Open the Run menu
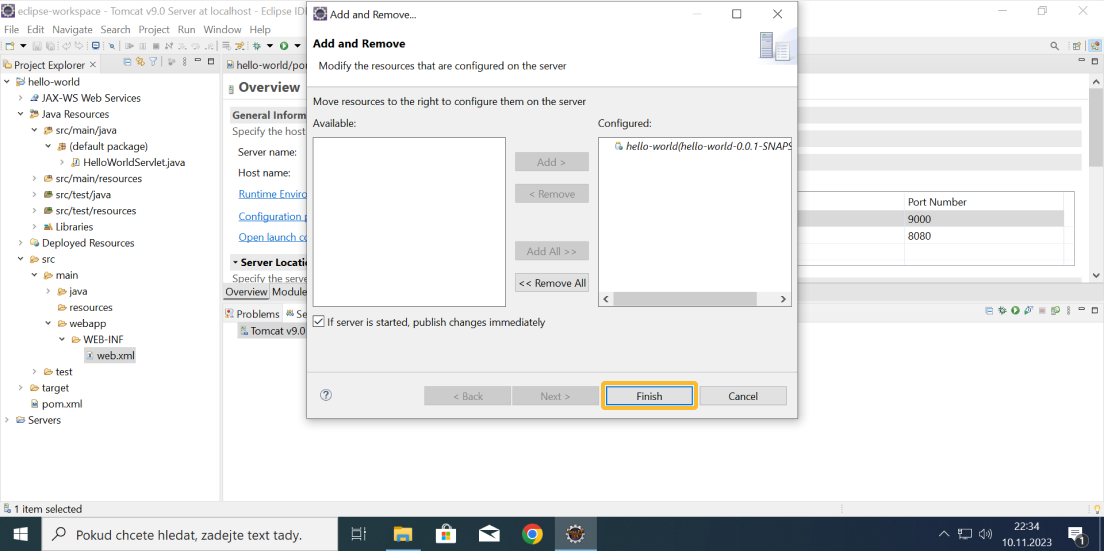Image resolution: width=1104 pixels, height=551 pixels. point(187,30)
